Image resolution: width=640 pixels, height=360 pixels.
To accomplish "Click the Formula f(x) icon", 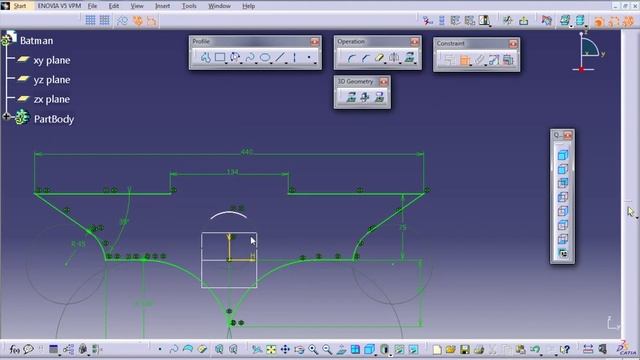I will (x=14, y=349).
